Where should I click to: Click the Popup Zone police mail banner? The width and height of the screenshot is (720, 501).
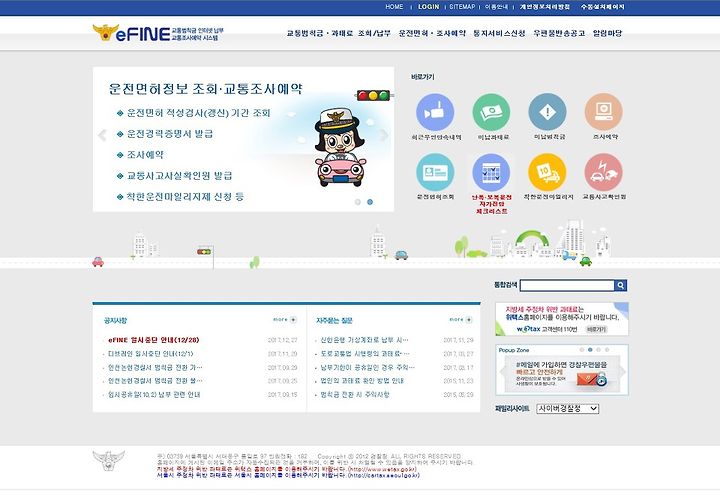pyautogui.click(x=562, y=373)
